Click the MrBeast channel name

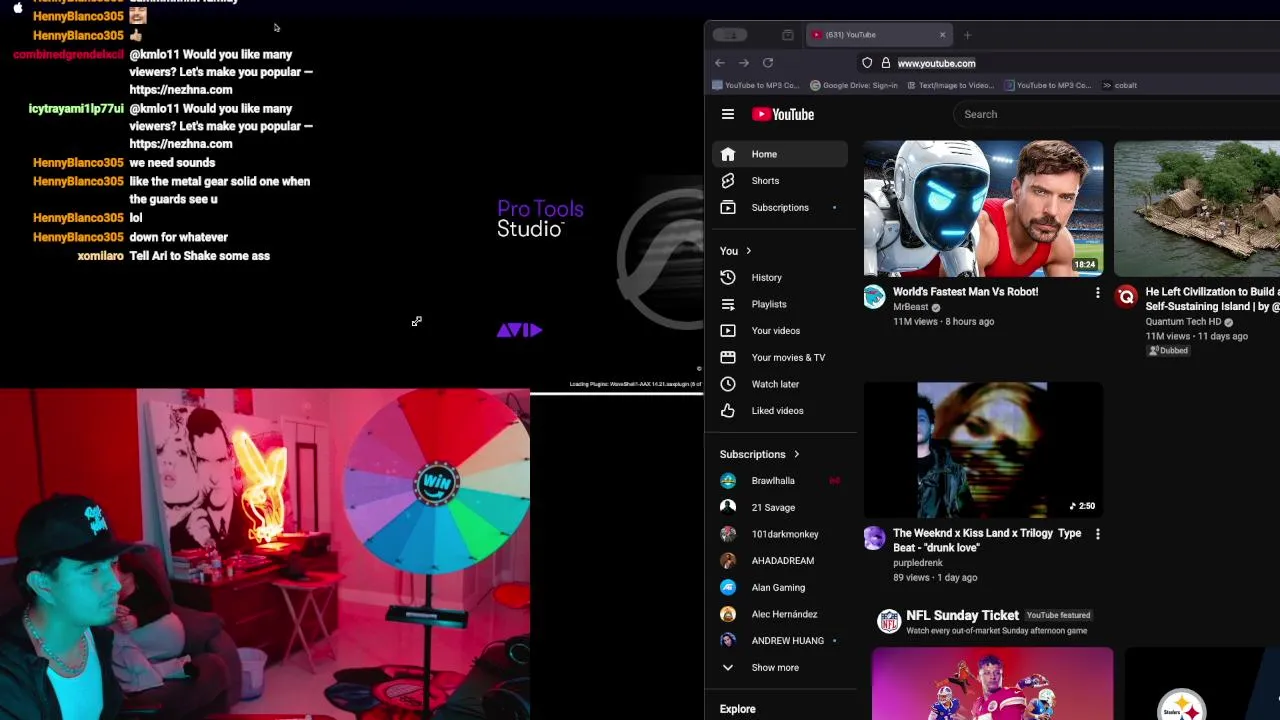pos(910,307)
